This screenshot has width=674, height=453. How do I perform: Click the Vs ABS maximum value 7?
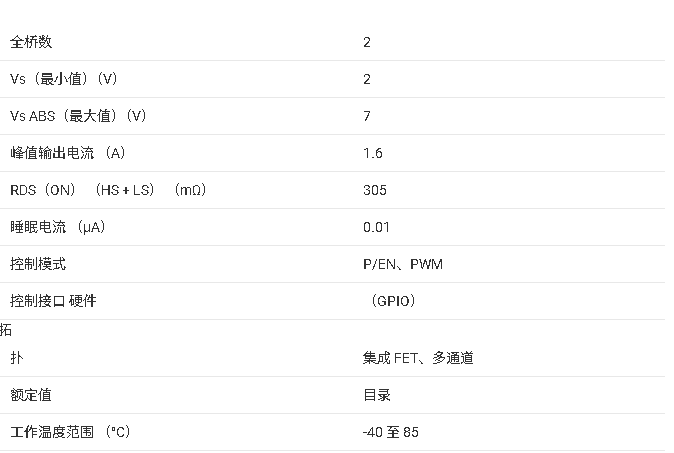click(367, 116)
